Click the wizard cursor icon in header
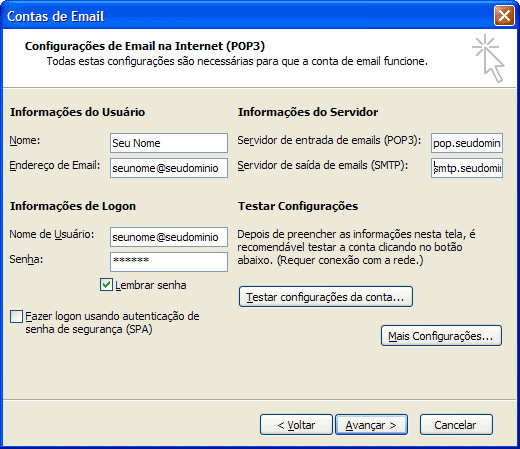 coord(488,58)
